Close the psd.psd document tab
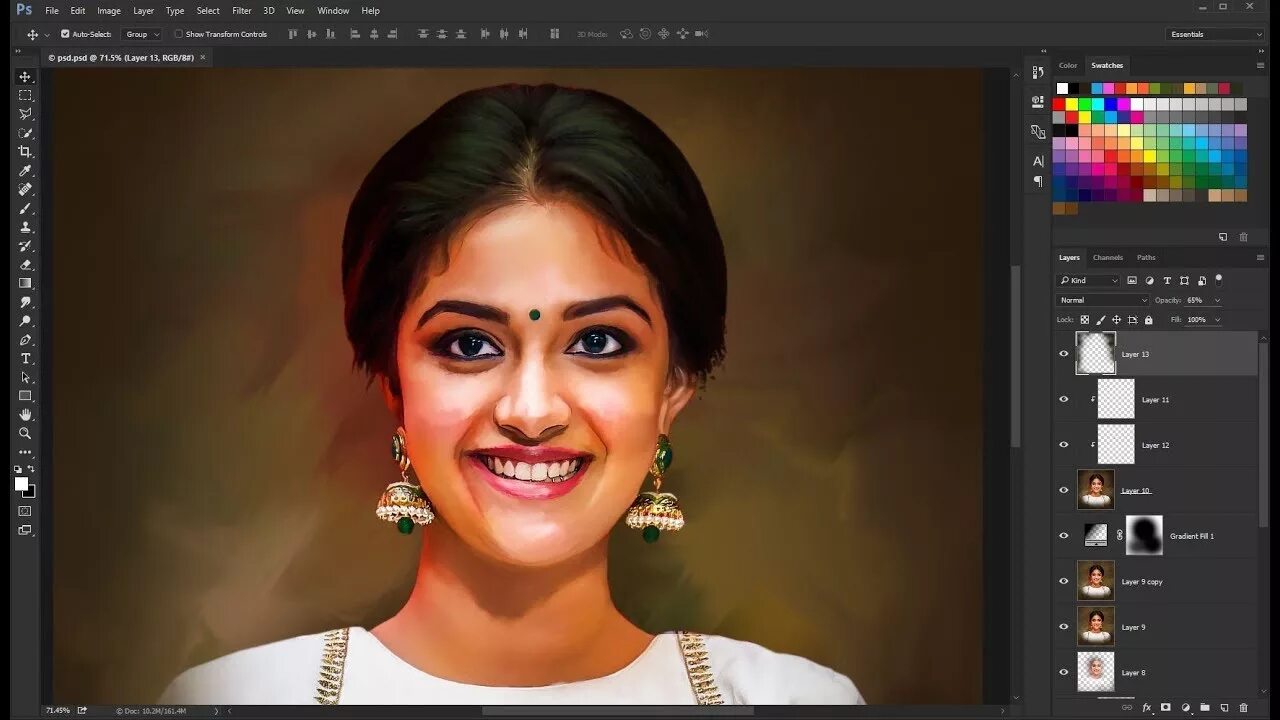The image size is (1280, 720). click(x=203, y=57)
